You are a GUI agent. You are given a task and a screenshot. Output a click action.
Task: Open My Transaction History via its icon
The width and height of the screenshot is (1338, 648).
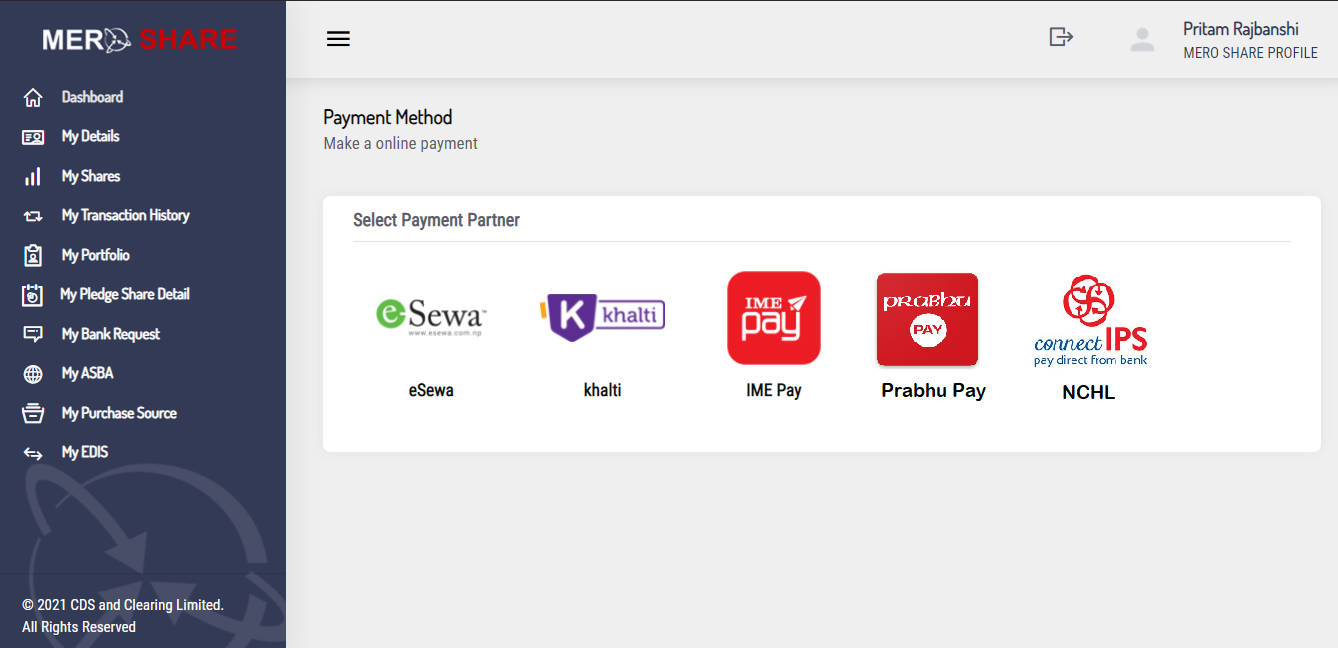click(x=31, y=215)
